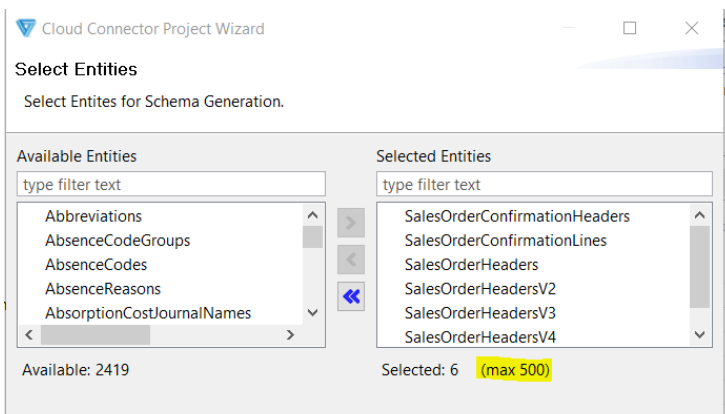Select SalesOrderHeadersV3 entity

480,313
